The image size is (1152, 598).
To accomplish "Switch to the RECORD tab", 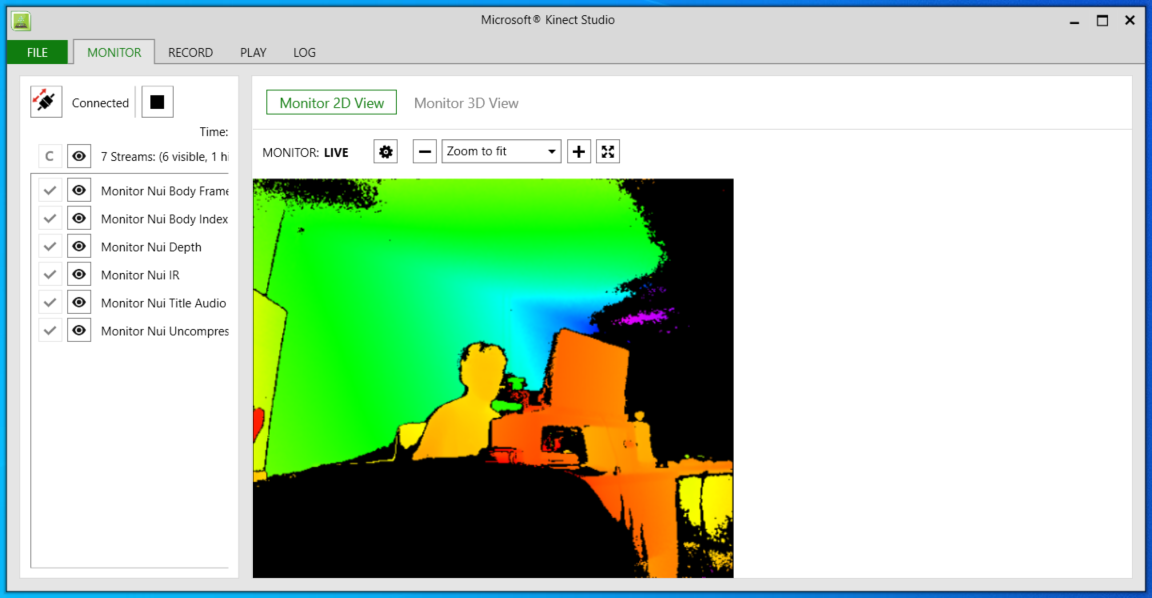I will (190, 52).
